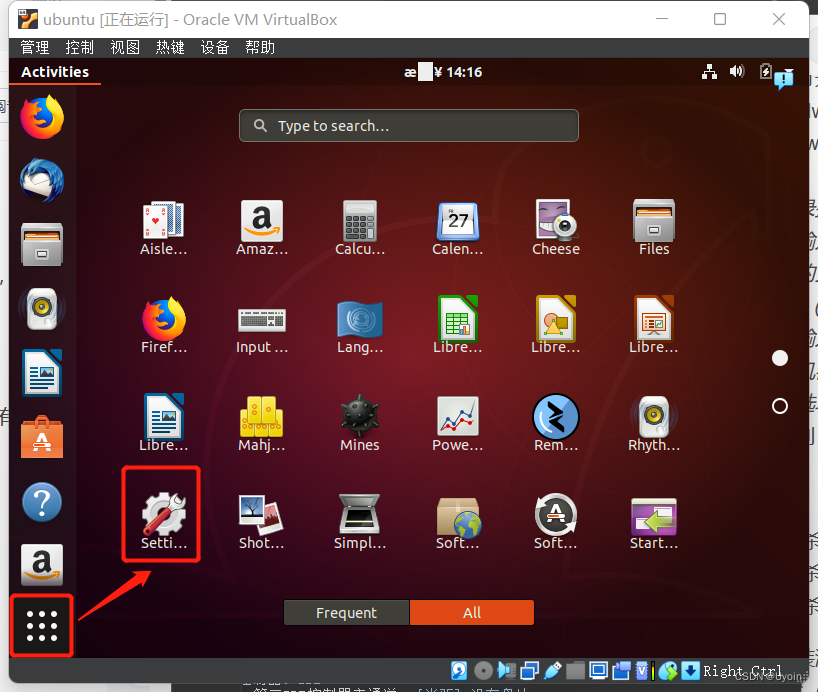
Task: Open the 热键 menu
Action: point(170,47)
